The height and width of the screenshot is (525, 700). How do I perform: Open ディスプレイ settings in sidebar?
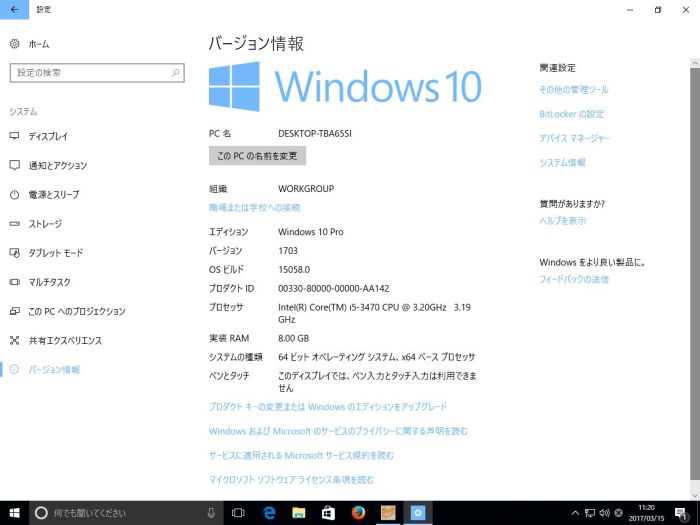pyautogui.click(x=48, y=136)
